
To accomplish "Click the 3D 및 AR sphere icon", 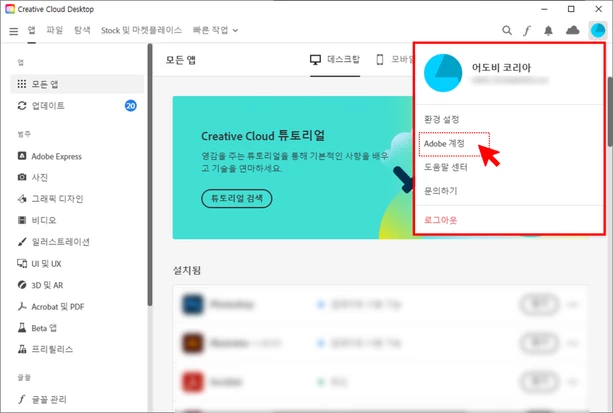I will pos(22,285).
